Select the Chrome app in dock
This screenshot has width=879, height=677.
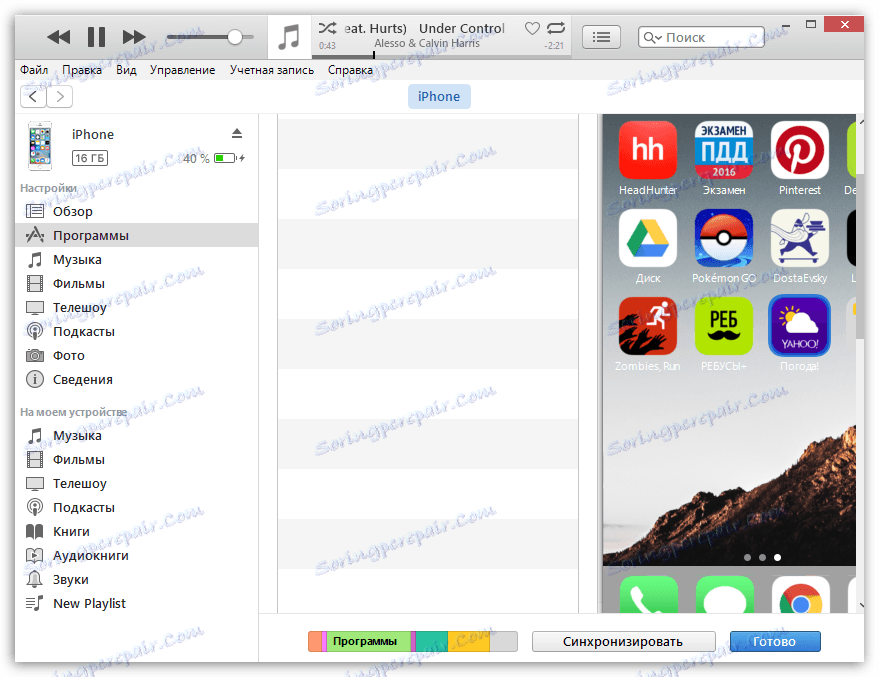[801, 594]
